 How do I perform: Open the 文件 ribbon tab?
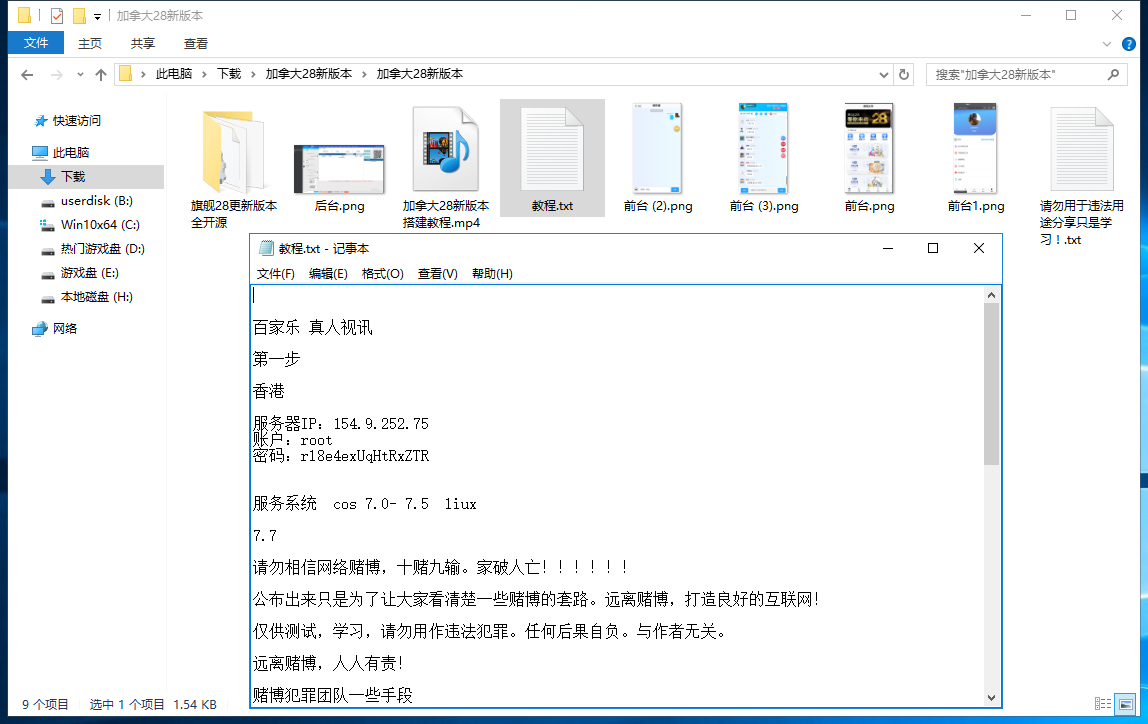pos(36,43)
